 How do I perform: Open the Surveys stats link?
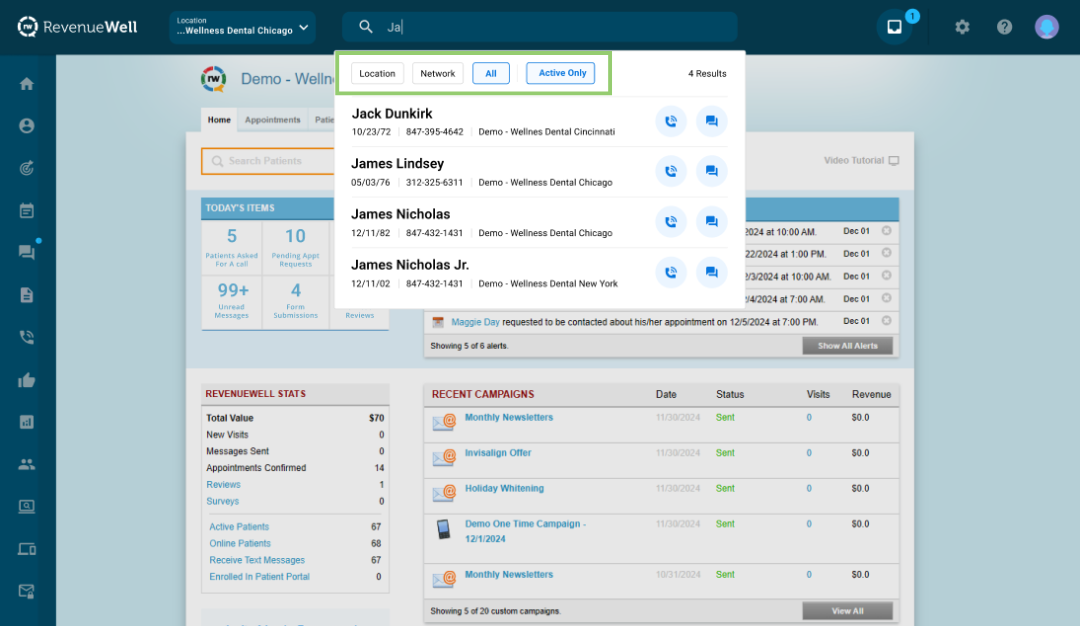click(222, 501)
